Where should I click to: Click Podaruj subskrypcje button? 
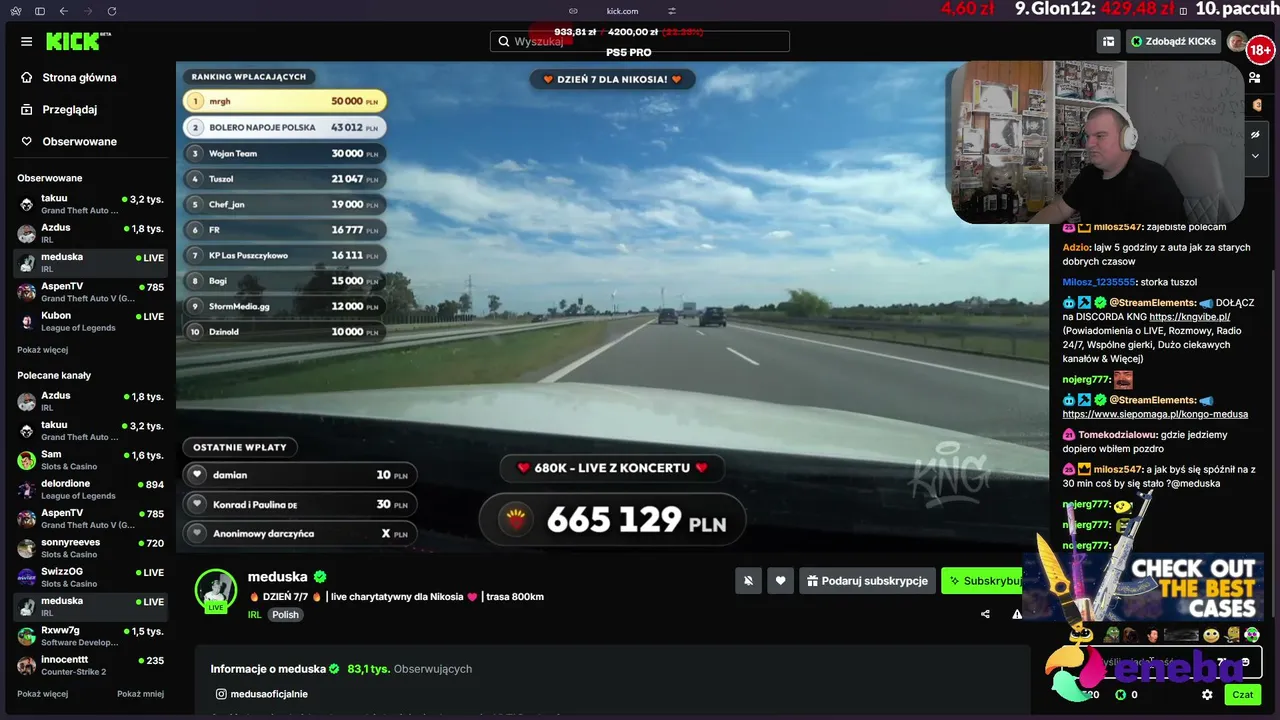click(867, 581)
